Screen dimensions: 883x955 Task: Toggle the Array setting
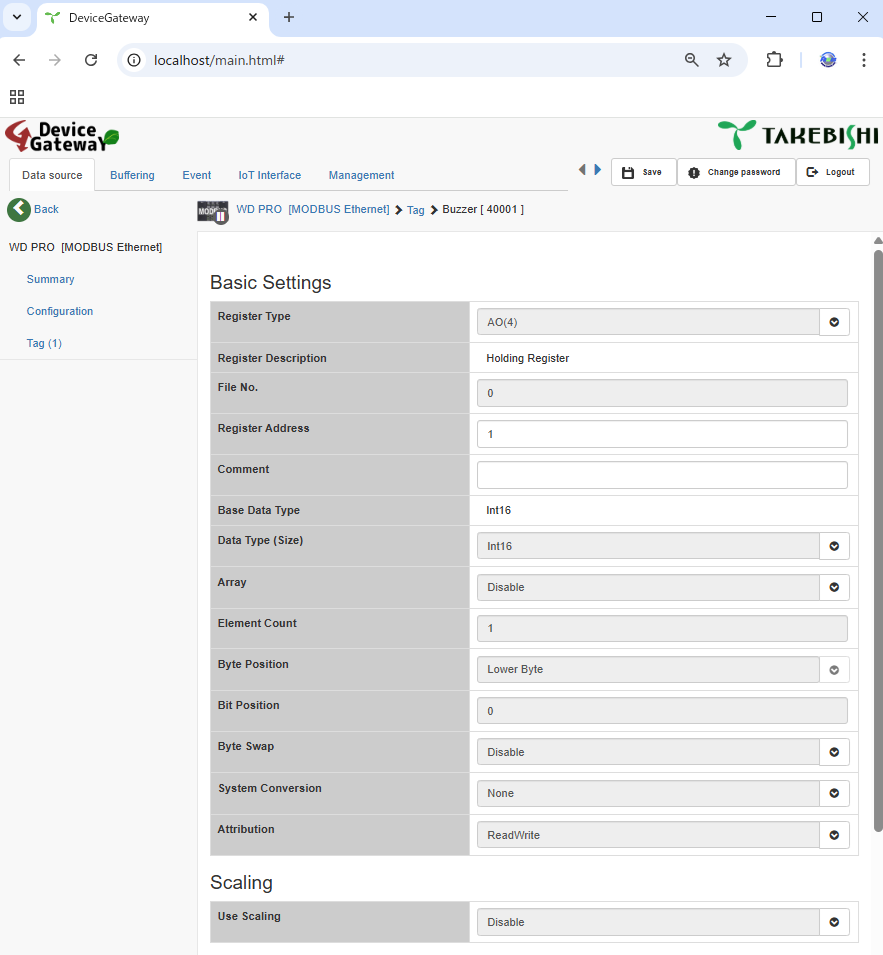click(x=834, y=587)
